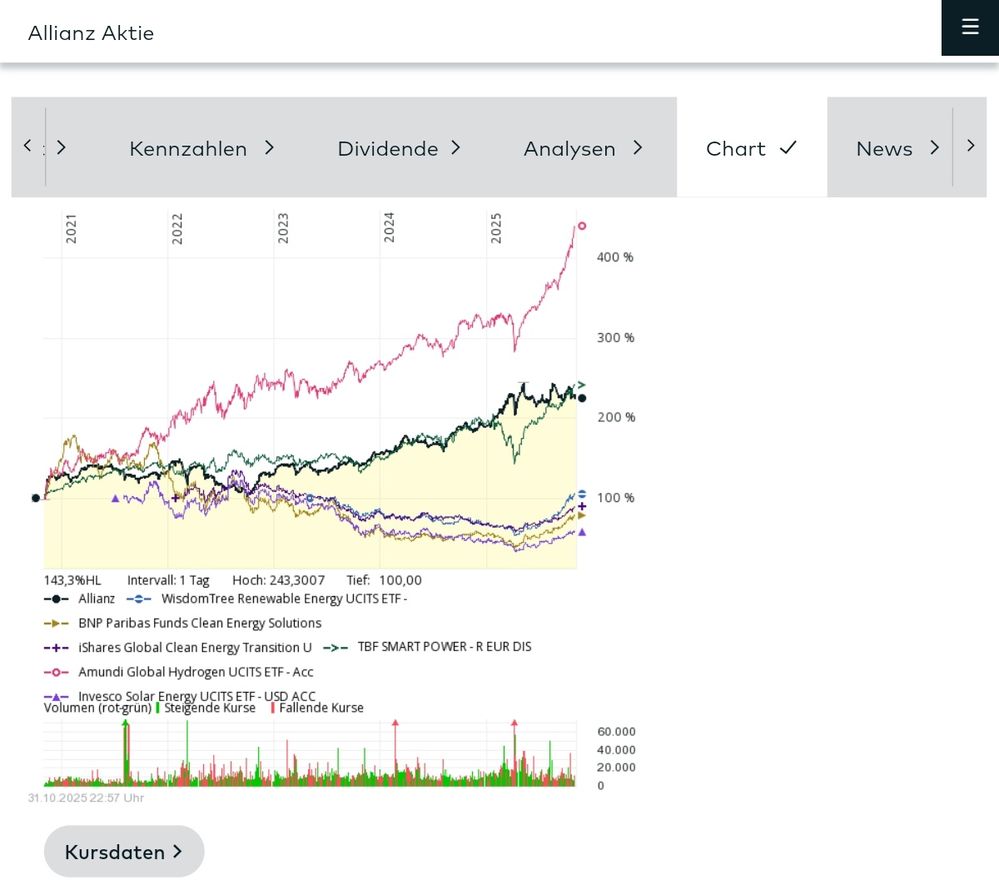Expand Dividende tab chevron
The width and height of the screenshot is (999, 880).
pos(455,148)
